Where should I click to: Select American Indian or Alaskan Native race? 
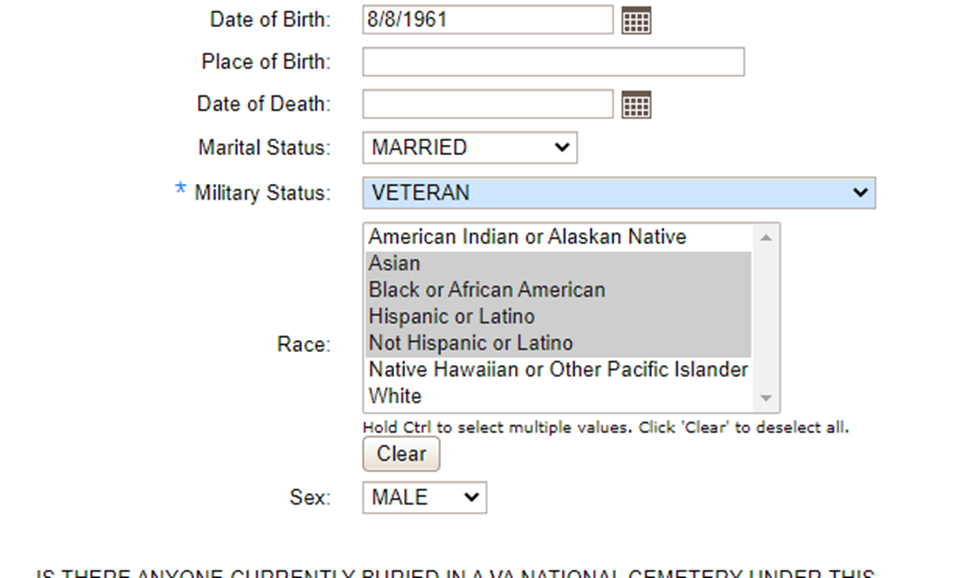coord(527,237)
